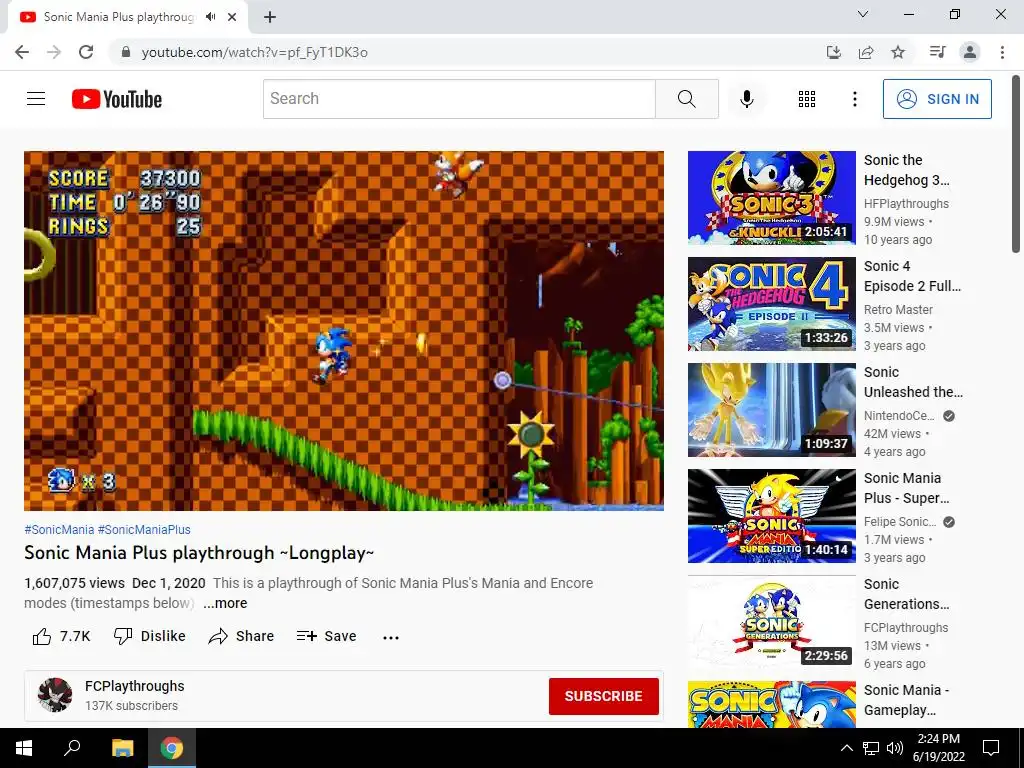Open the #SonicManiaPlus hashtag link

(144, 530)
